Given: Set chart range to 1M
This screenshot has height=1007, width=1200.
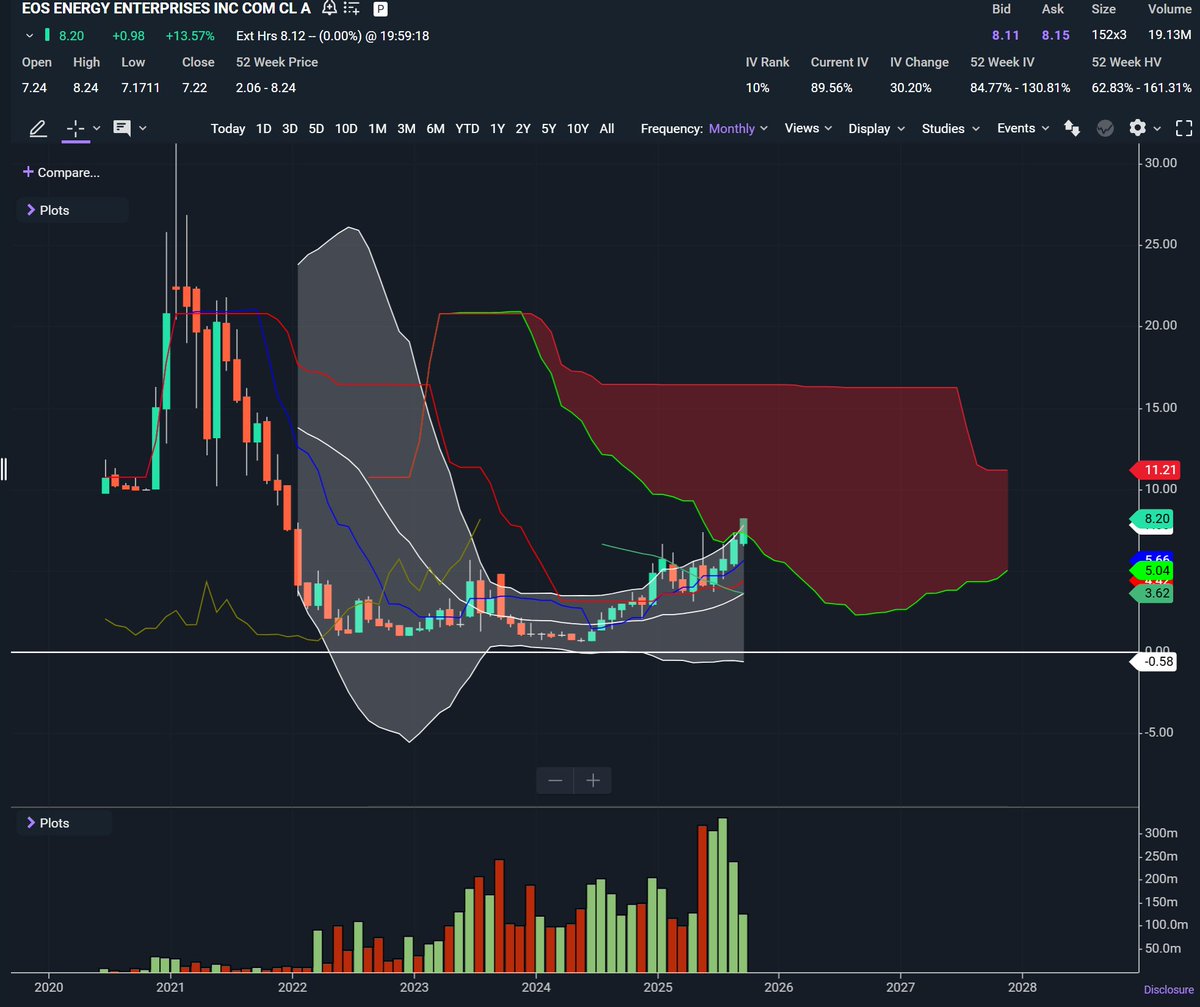Looking at the screenshot, I should point(378,128).
